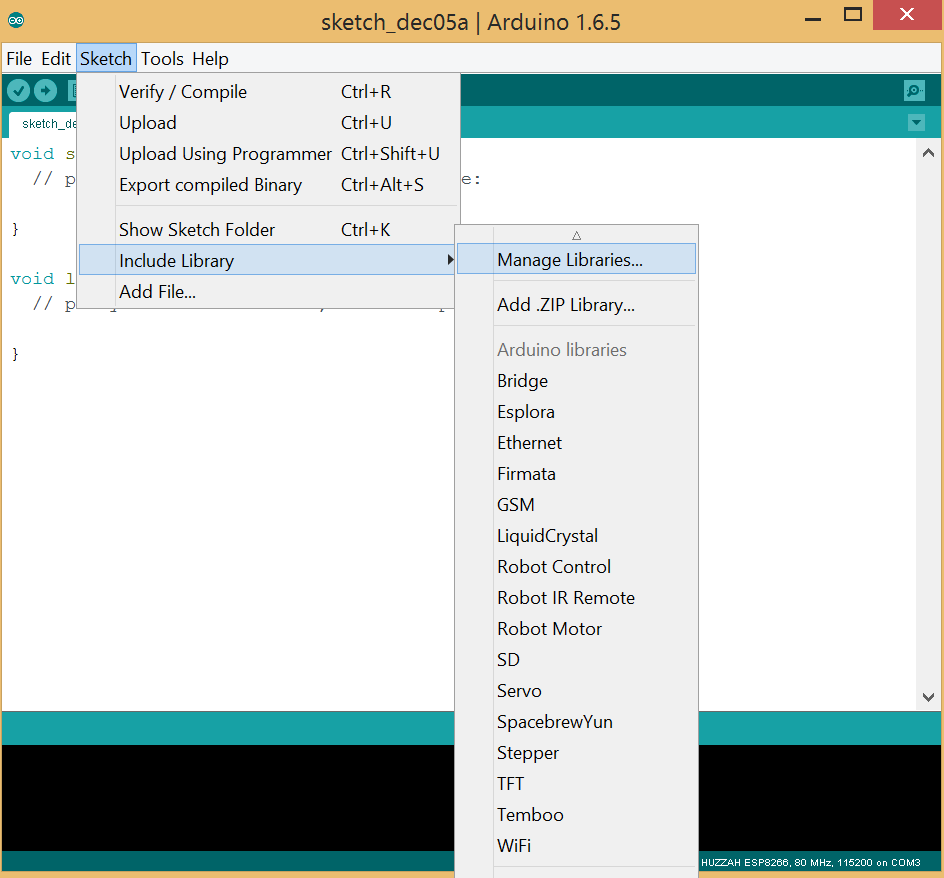Open the Help menu
Screen dimensions: 944x878
[x=210, y=58]
